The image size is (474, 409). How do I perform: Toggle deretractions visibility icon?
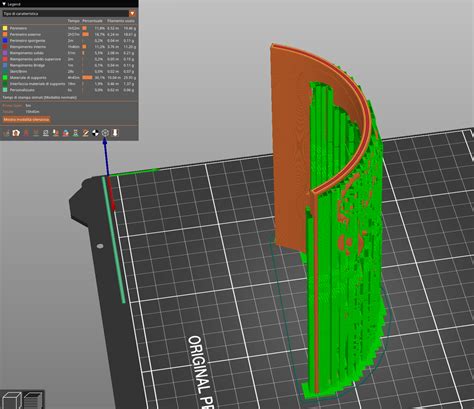click(x=36, y=133)
